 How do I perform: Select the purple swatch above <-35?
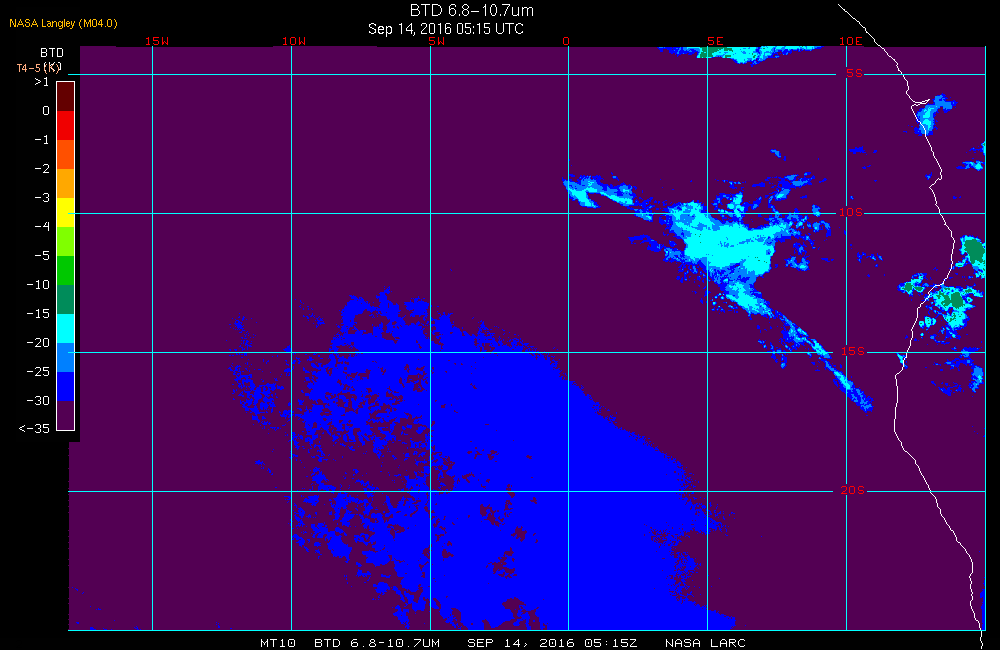[66, 415]
